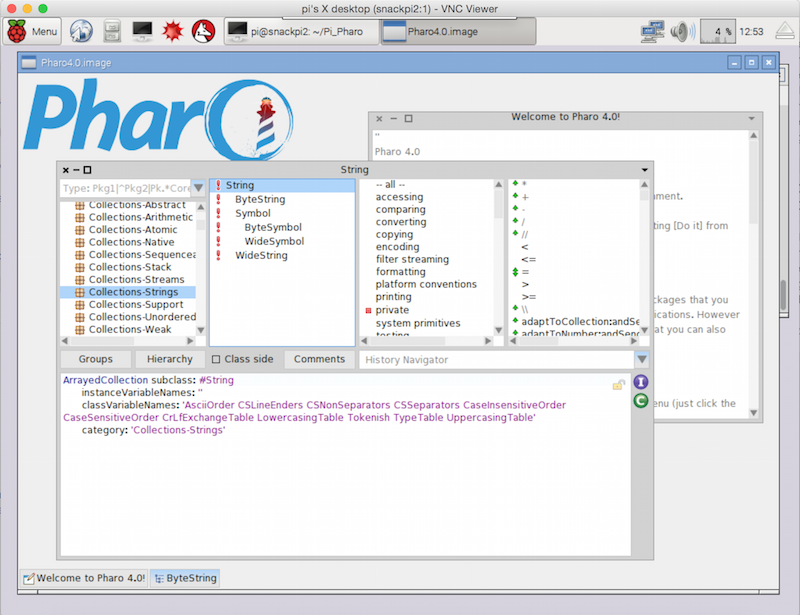Select Collections-Atomic package
The image size is (800, 615).
[133, 230]
